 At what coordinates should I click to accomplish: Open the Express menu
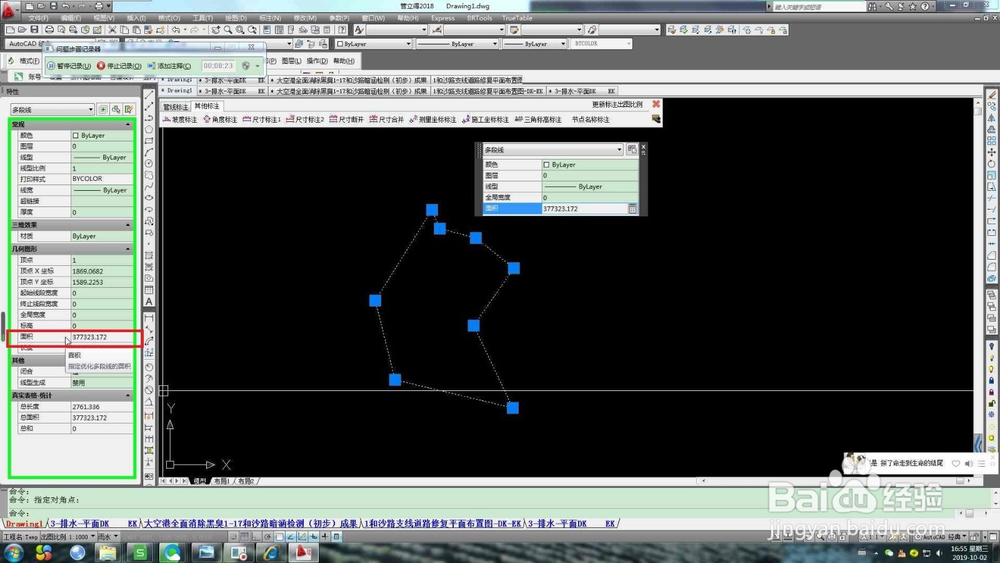(443, 18)
